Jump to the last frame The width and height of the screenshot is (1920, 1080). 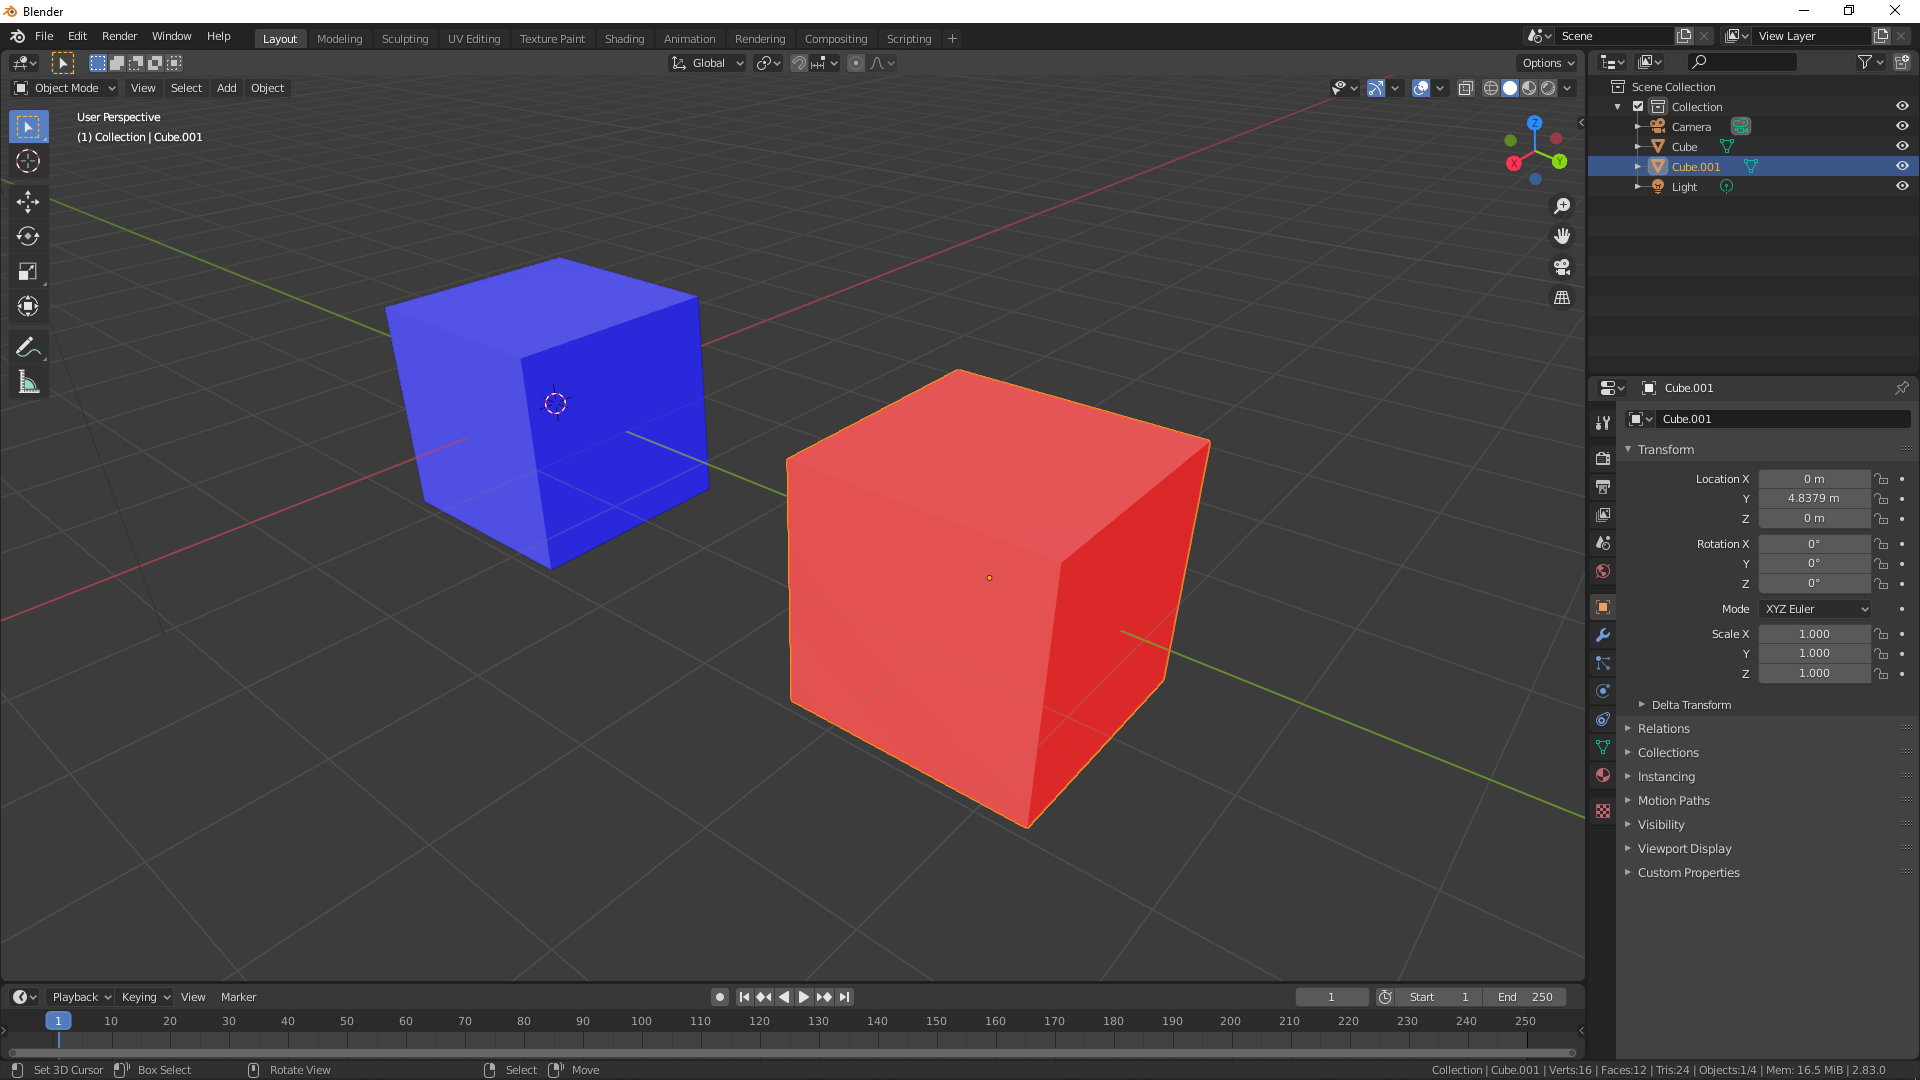tap(845, 997)
